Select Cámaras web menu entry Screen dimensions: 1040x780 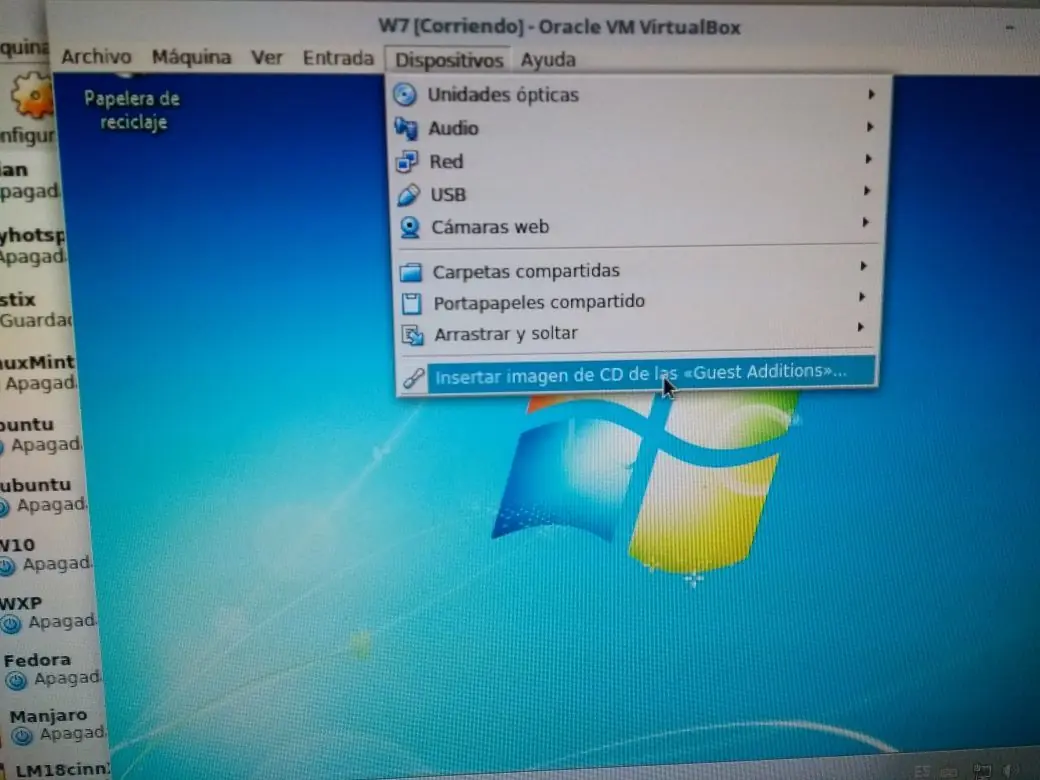(635, 226)
